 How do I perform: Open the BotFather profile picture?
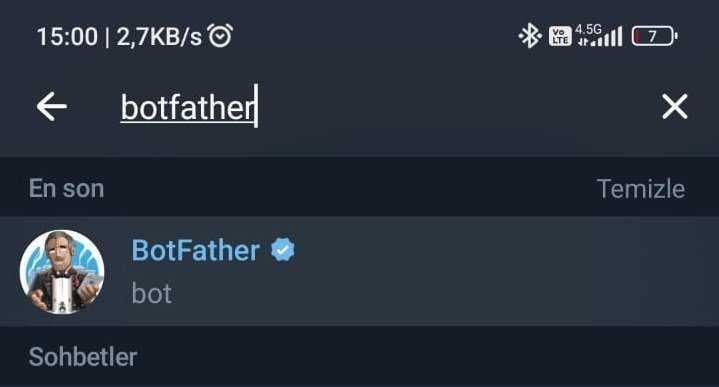click(62, 272)
